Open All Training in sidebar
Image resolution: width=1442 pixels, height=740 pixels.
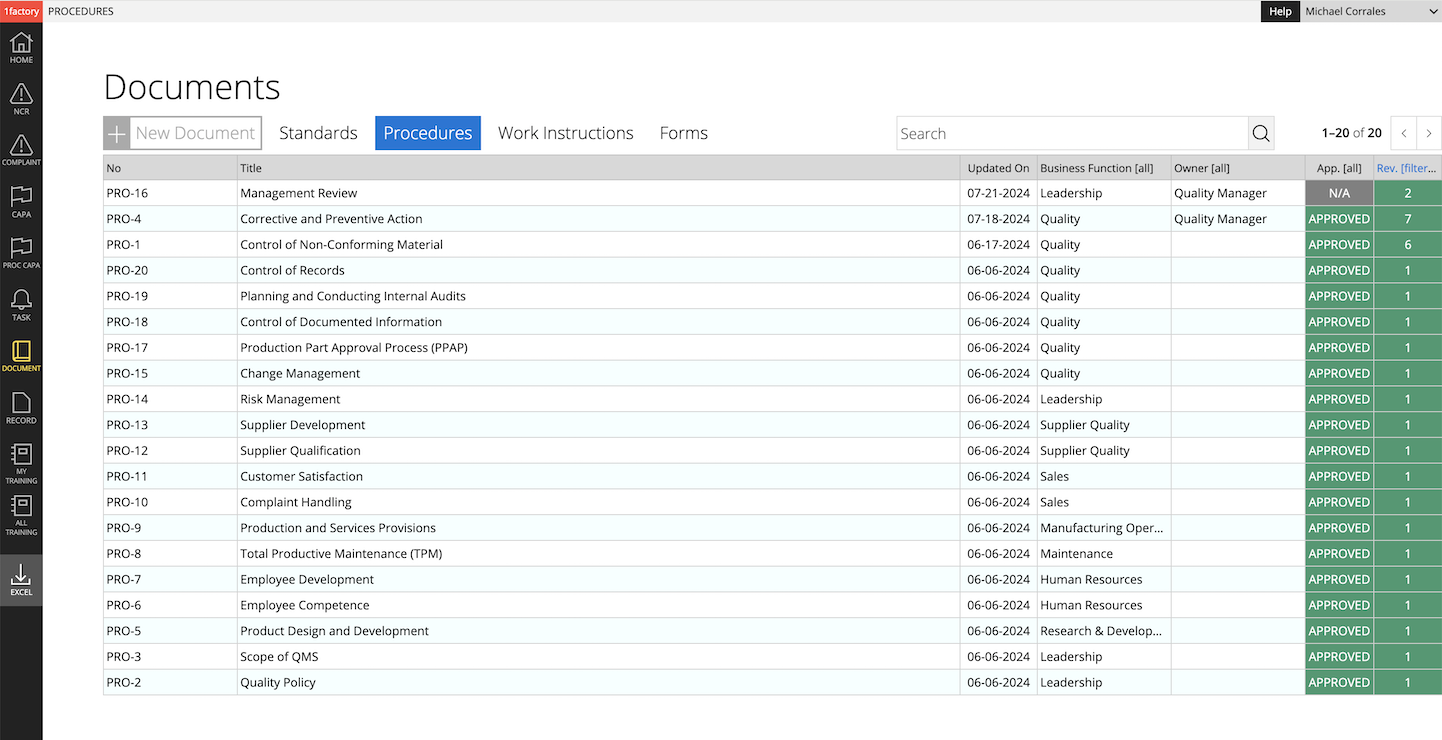coord(21,515)
